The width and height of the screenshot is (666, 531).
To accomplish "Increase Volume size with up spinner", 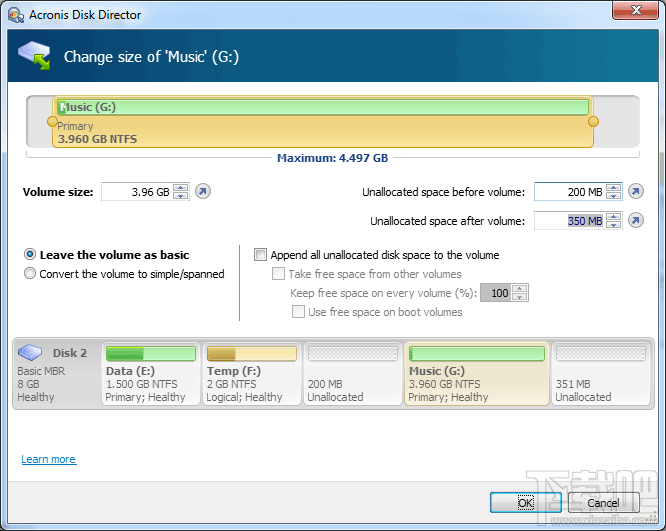I will click(x=181, y=188).
